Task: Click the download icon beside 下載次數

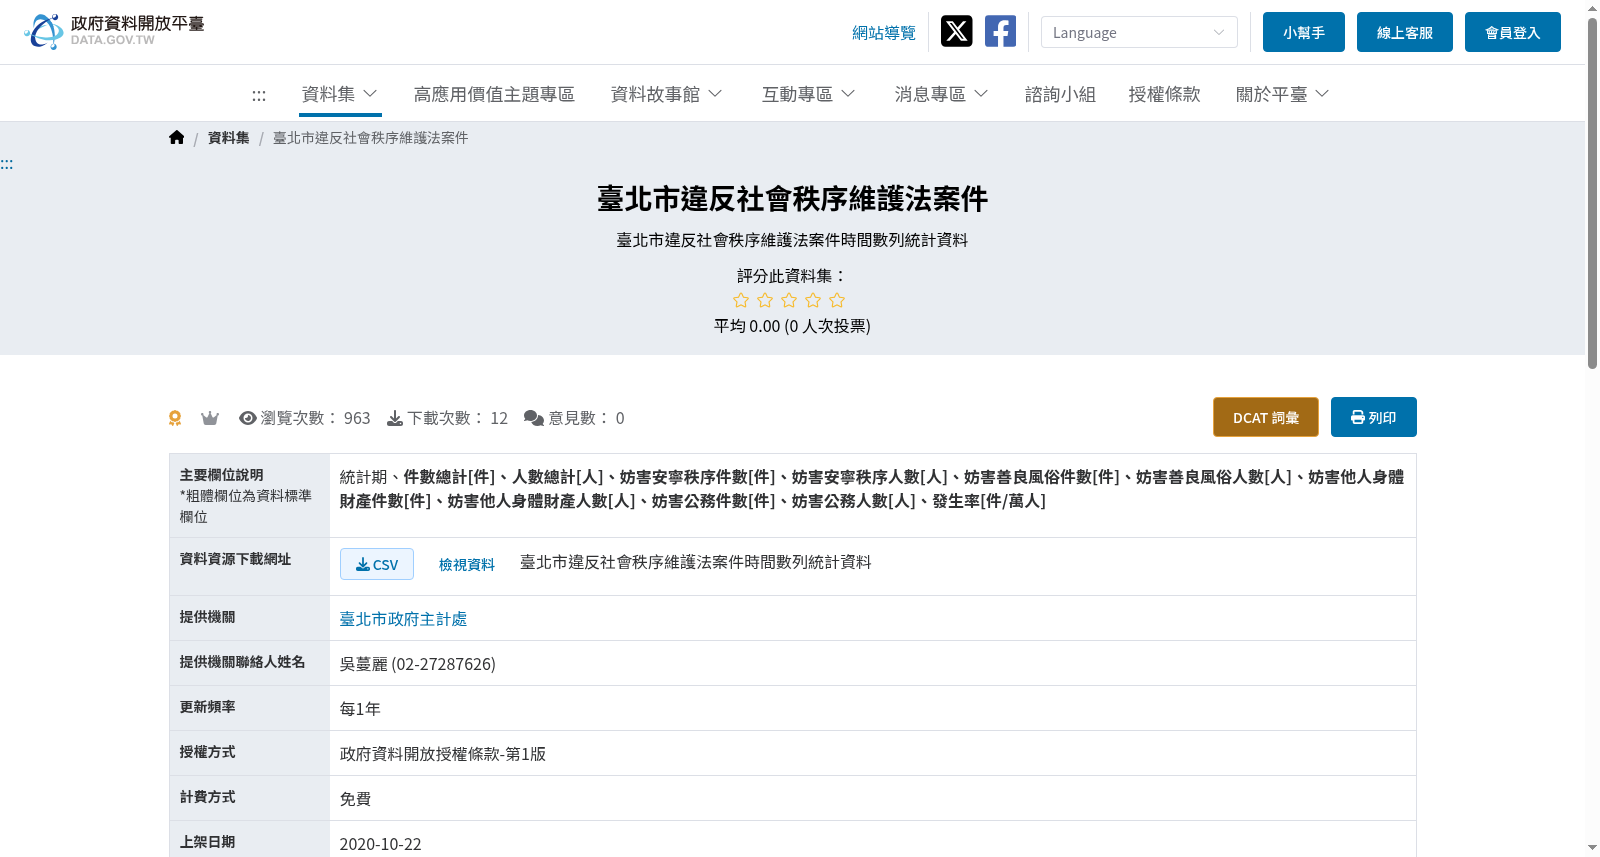Action: [x=395, y=418]
